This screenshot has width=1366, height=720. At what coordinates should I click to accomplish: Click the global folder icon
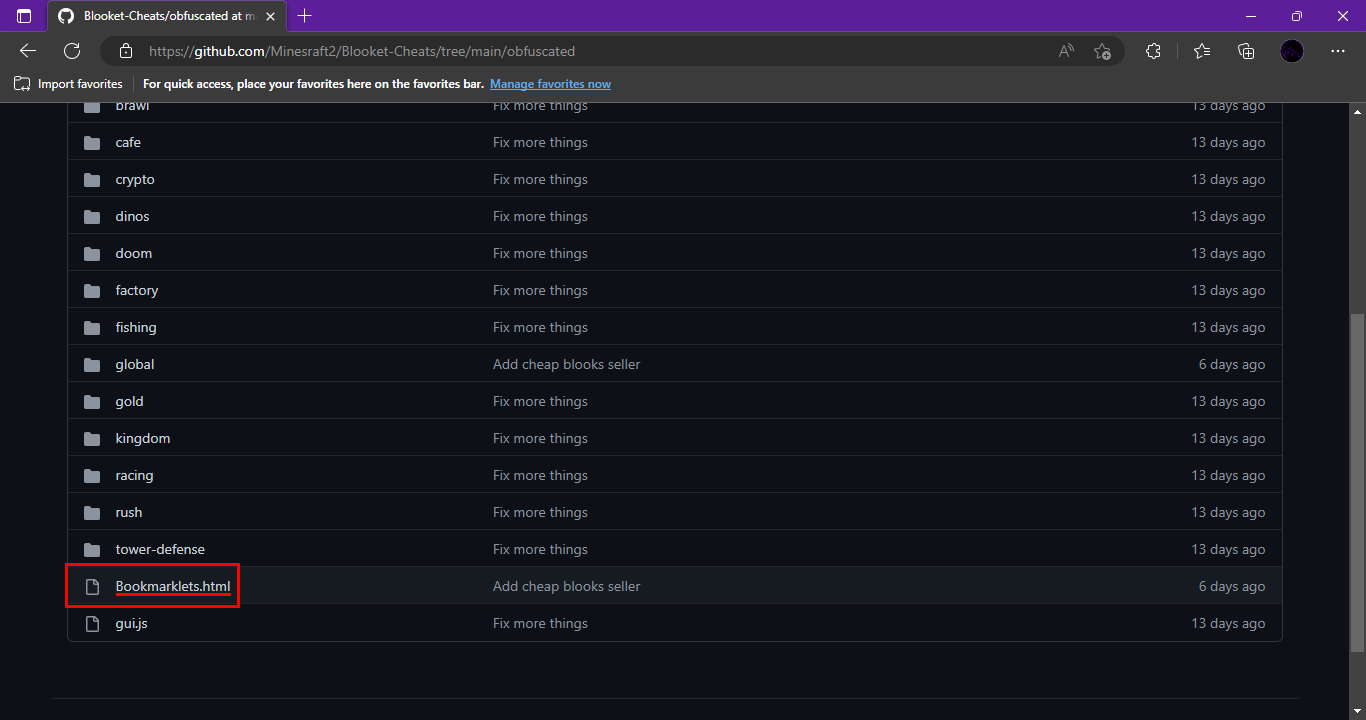pos(92,365)
